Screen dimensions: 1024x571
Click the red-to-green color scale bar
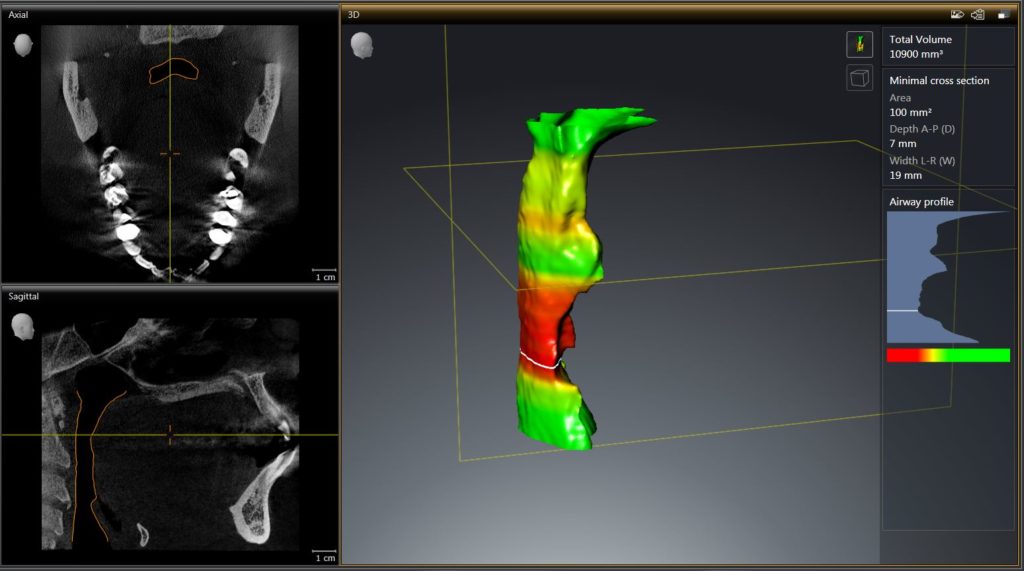click(948, 355)
